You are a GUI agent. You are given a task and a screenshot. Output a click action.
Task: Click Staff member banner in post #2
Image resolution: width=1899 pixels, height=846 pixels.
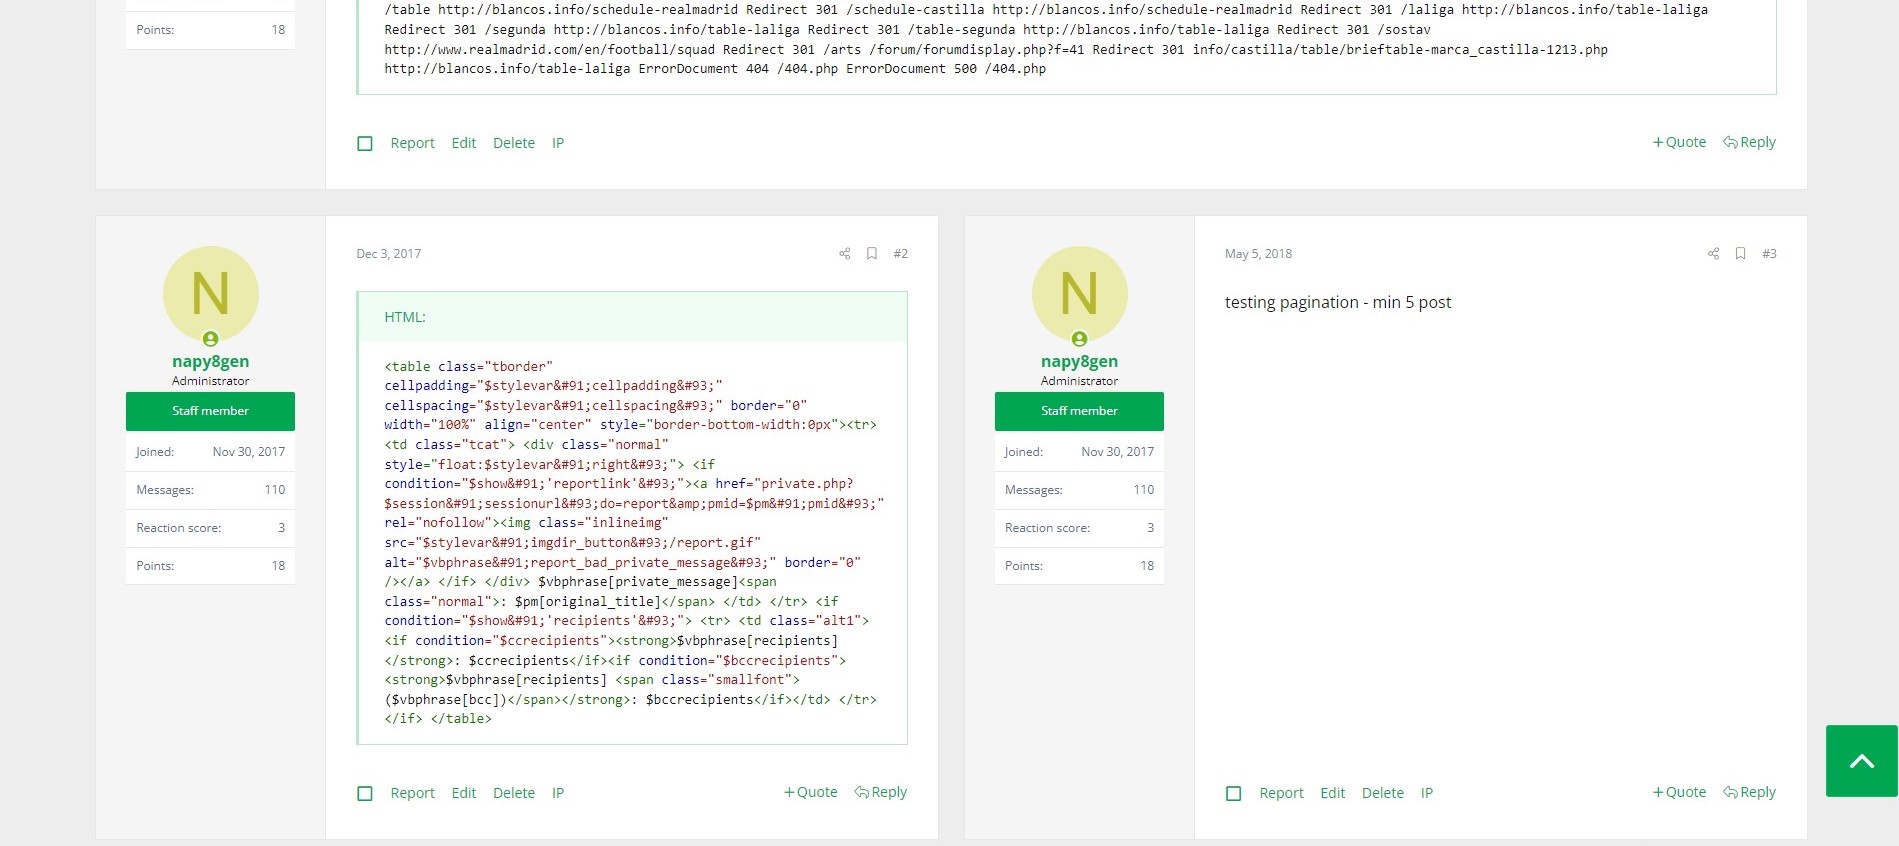[x=210, y=411]
